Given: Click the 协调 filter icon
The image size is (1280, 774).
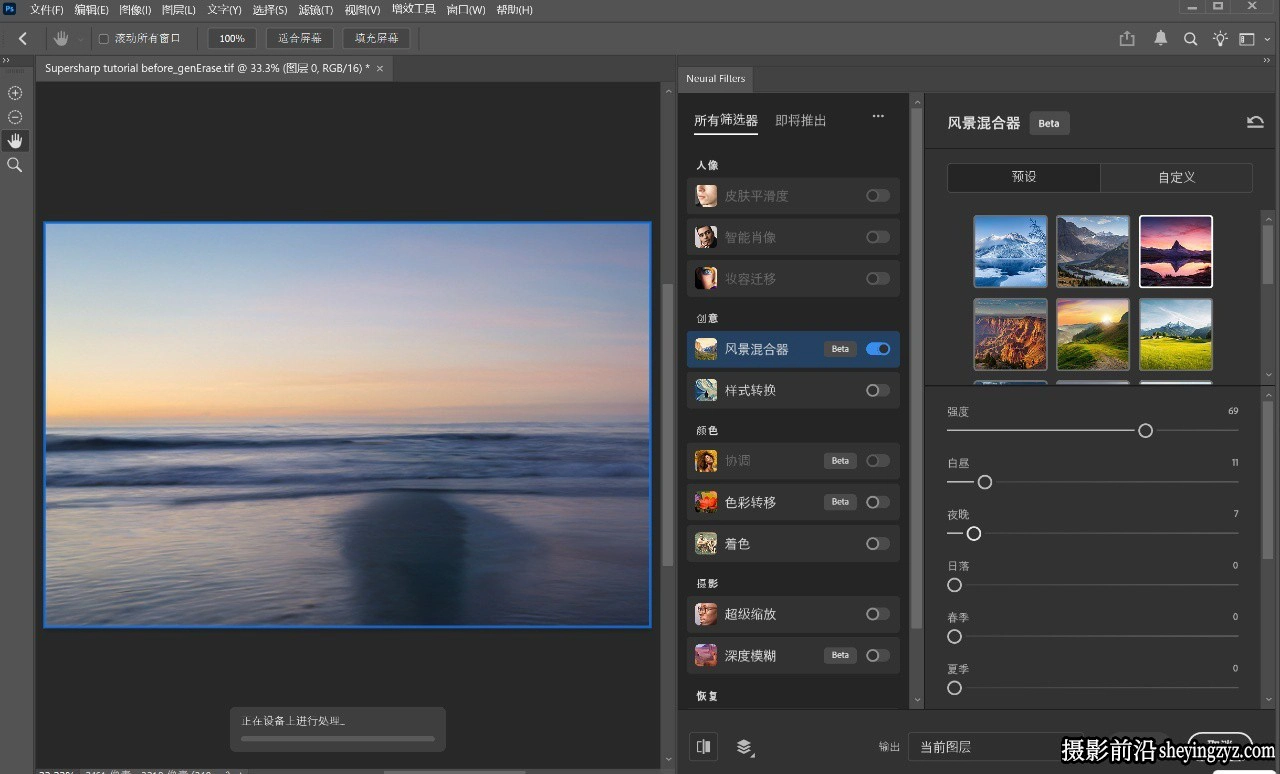Looking at the screenshot, I should (x=706, y=461).
